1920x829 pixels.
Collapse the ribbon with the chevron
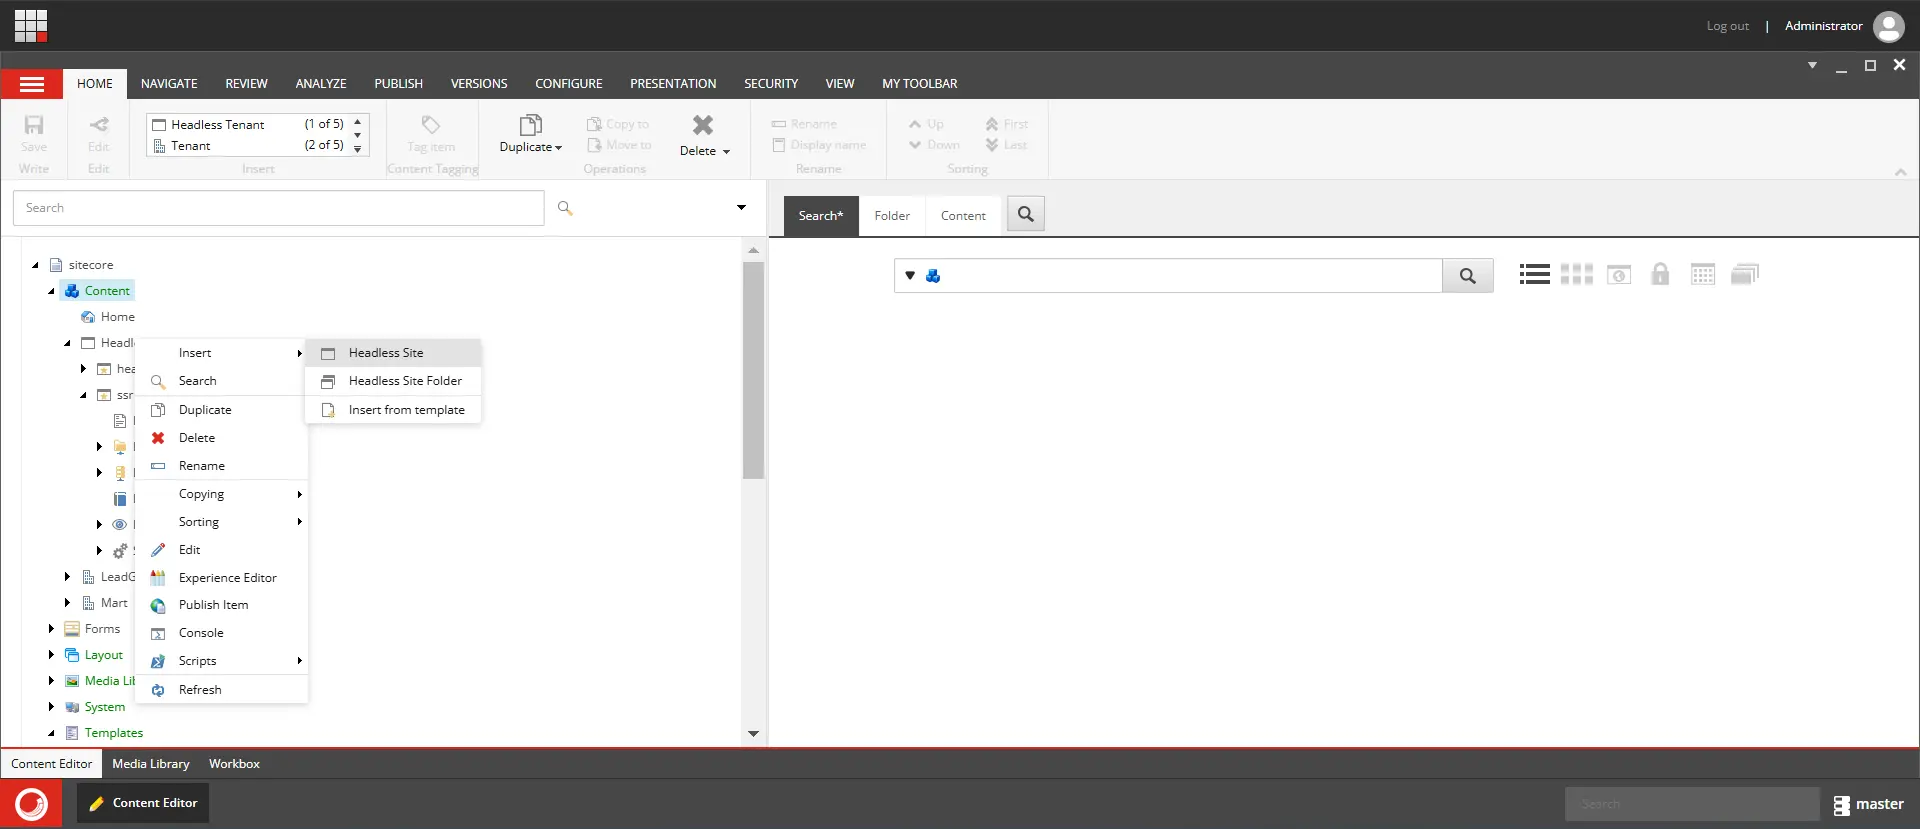pyautogui.click(x=1900, y=173)
